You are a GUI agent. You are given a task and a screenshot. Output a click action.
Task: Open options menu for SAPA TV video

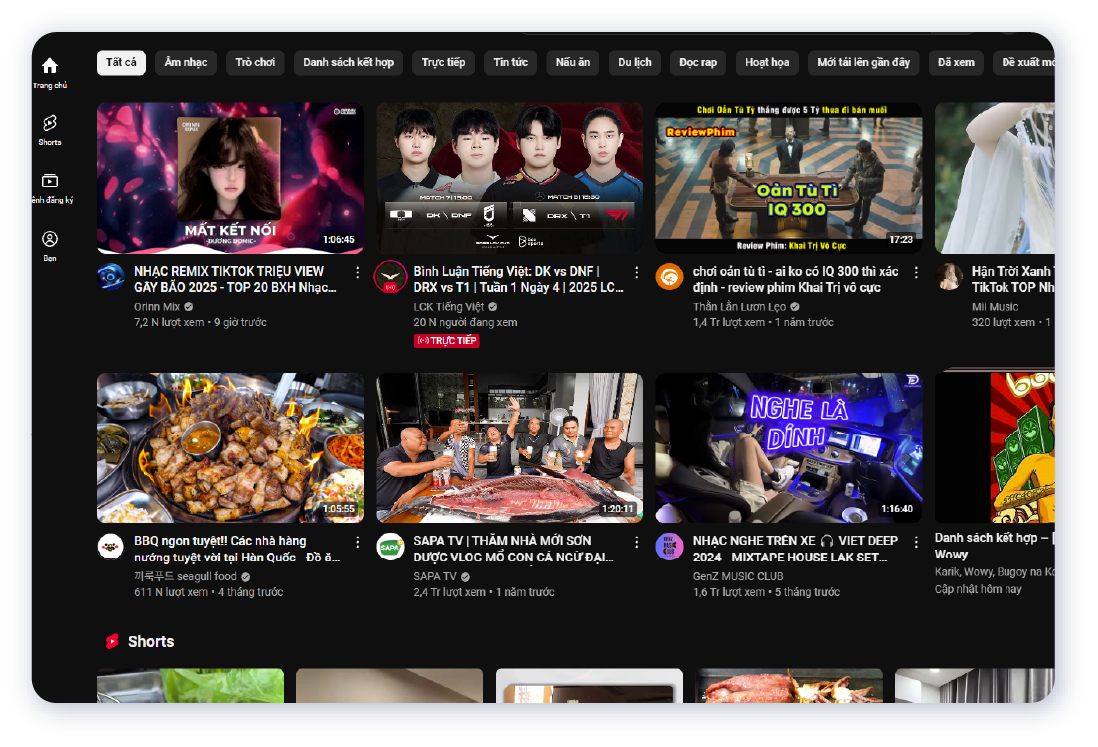pyautogui.click(x=637, y=542)
